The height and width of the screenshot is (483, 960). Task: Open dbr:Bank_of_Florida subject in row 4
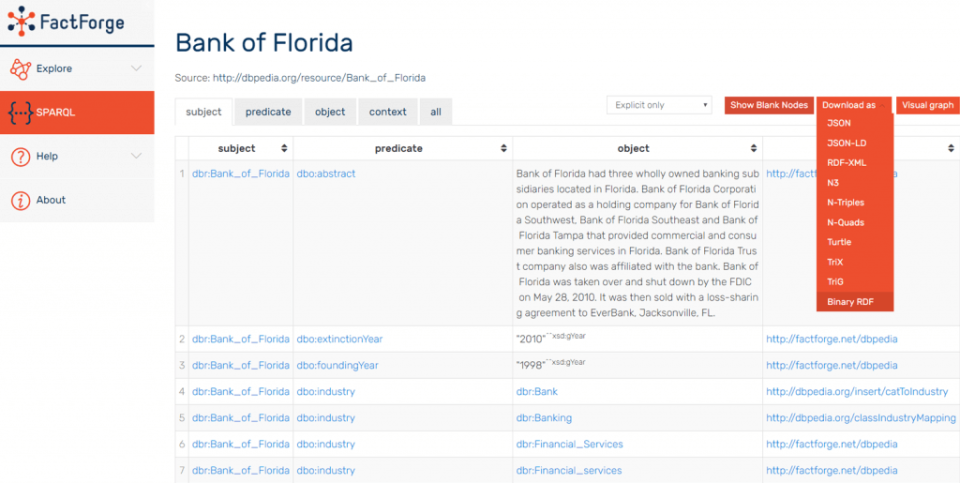(241, 392)
